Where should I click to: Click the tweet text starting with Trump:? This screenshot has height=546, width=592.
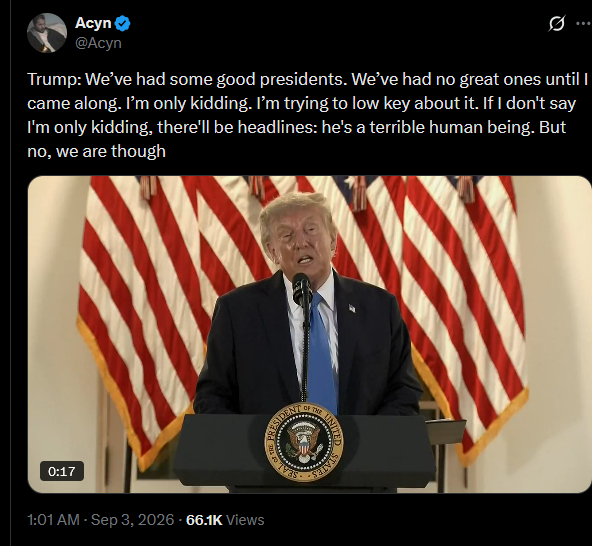click(308, 115)
